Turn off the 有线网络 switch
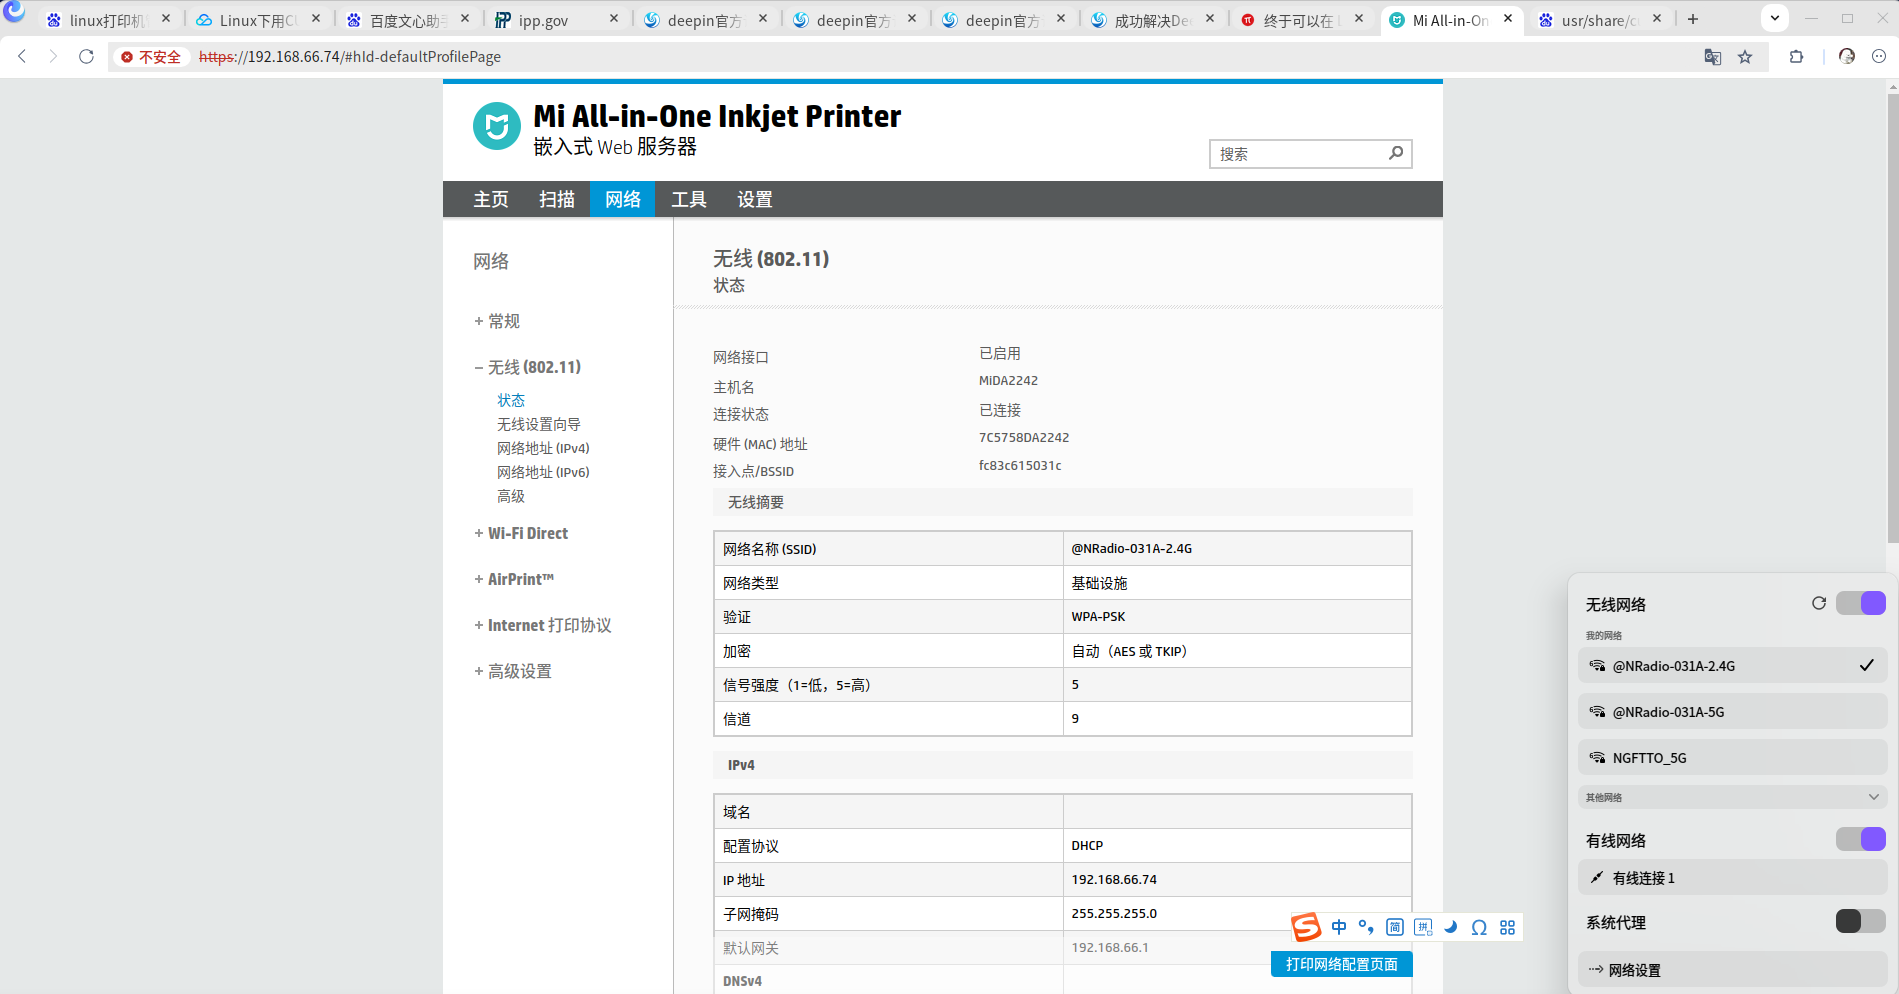The width and height of the screenshot is (1899, 994). click(x=1861, y=839)
